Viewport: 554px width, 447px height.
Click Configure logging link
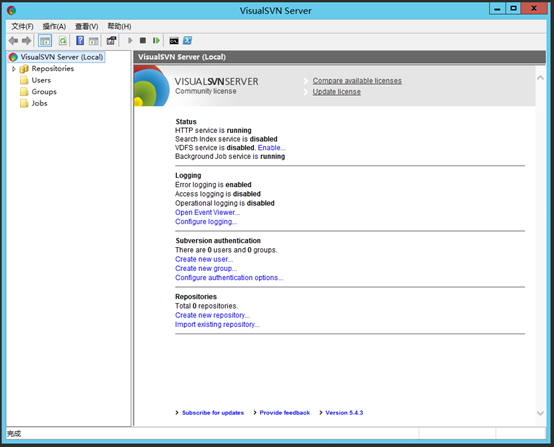click(x=206, y=222)
